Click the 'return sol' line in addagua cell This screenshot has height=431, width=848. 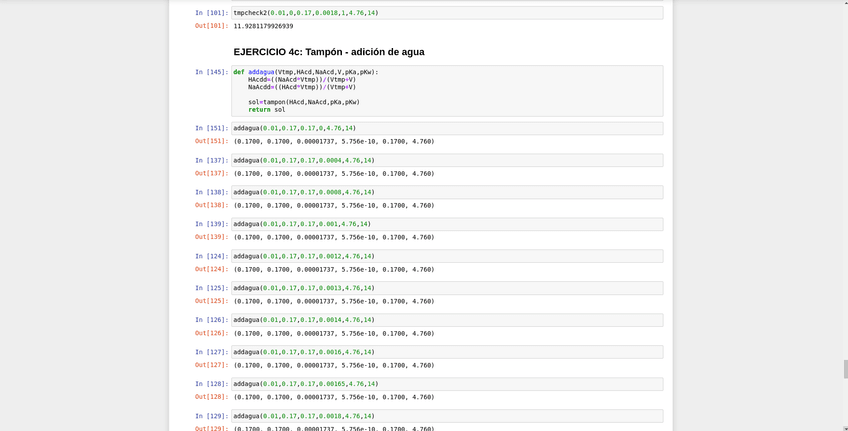click(x=266, y=110)
